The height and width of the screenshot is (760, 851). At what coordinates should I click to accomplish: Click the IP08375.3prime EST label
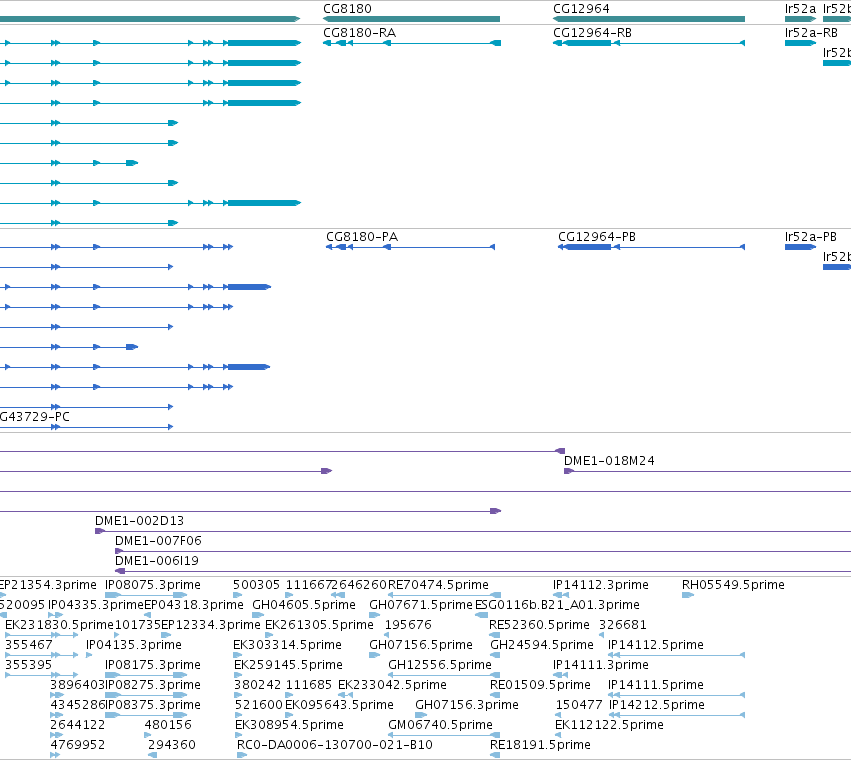click(x=153, y=705)
